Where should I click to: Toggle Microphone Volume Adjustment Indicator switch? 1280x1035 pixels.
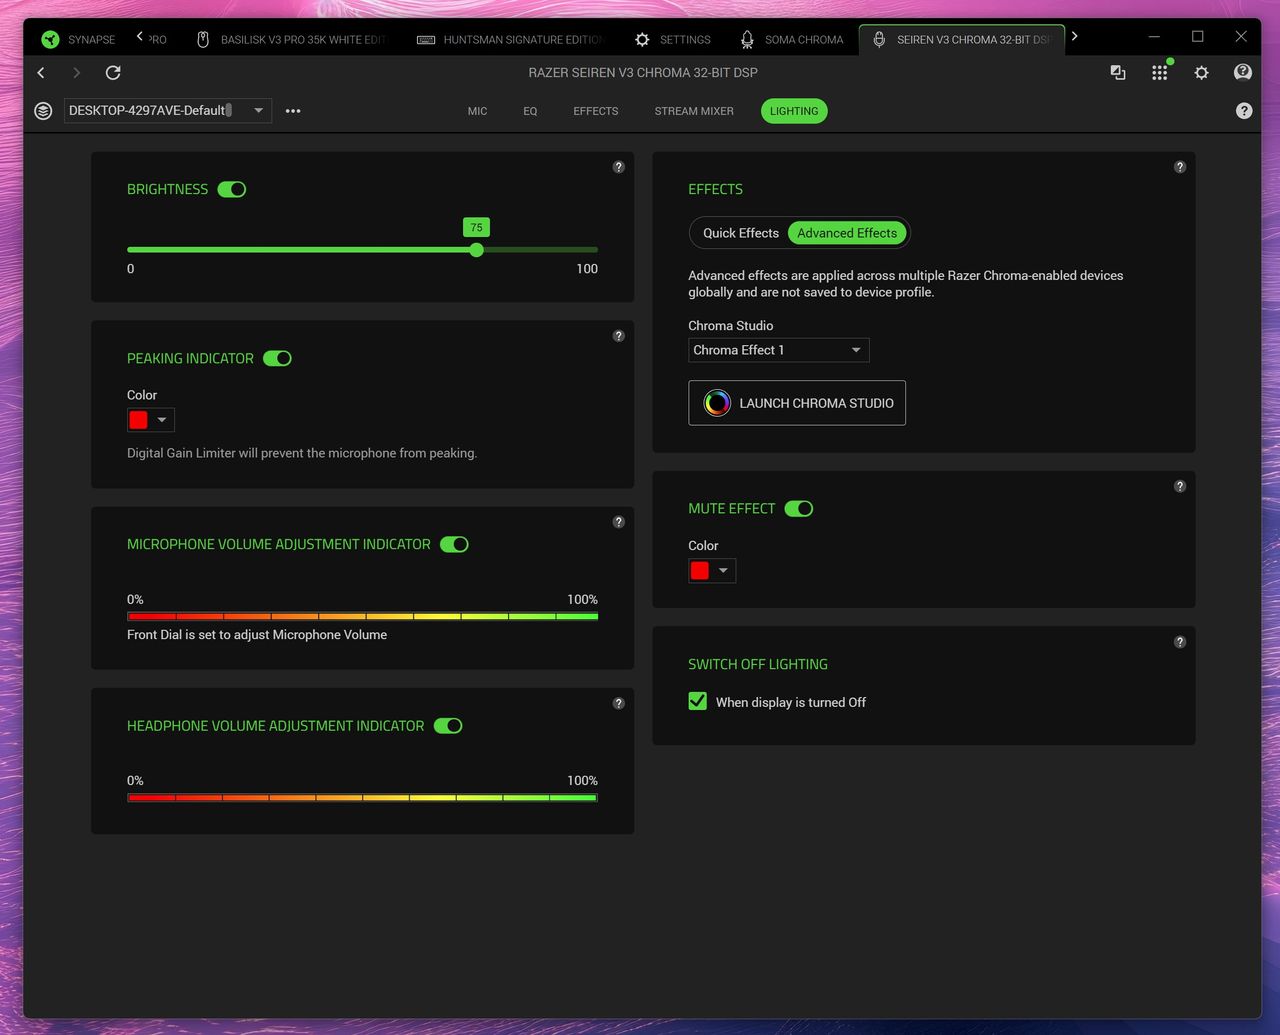pos(454,544)
